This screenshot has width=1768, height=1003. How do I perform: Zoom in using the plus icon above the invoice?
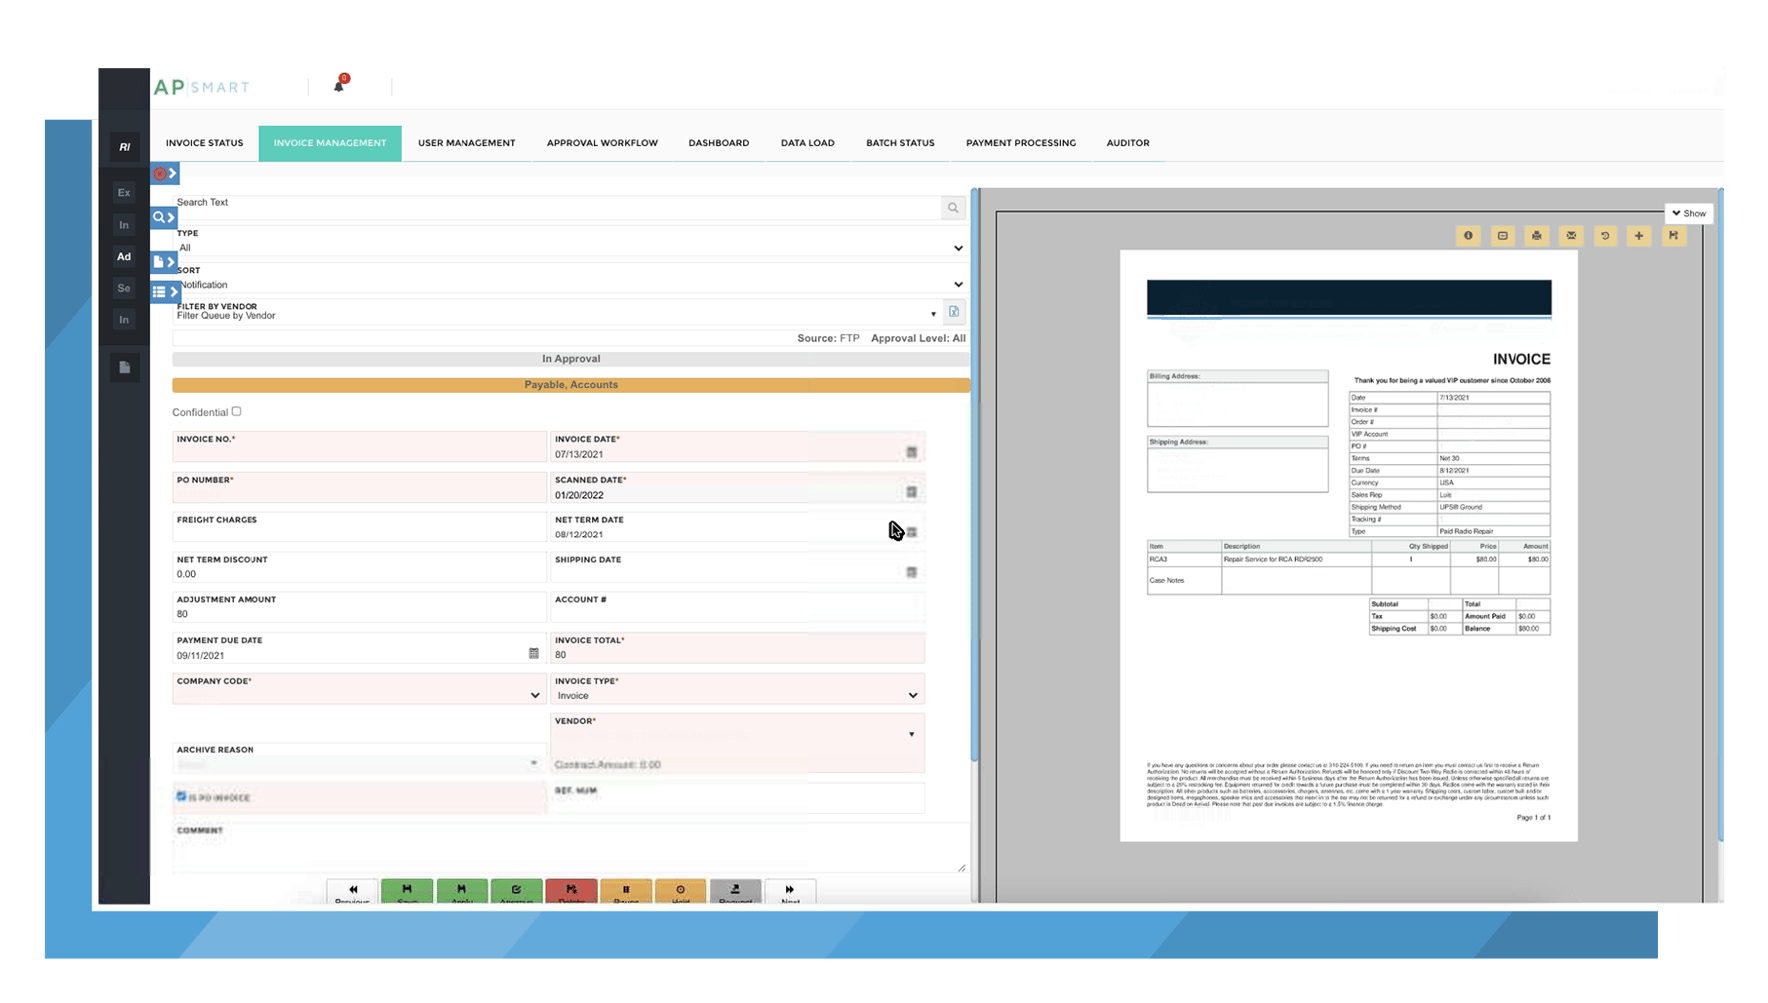tap(1639, 236)
